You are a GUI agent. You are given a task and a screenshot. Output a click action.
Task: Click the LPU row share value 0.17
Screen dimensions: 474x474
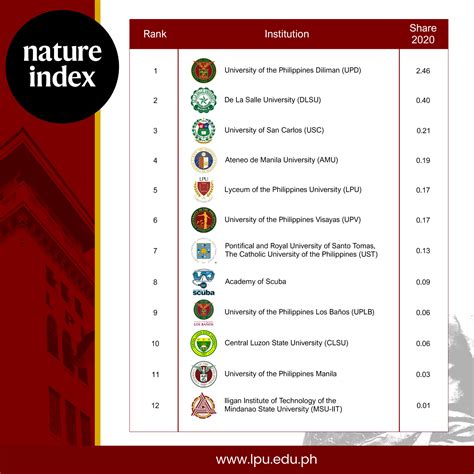pos(423,190)
